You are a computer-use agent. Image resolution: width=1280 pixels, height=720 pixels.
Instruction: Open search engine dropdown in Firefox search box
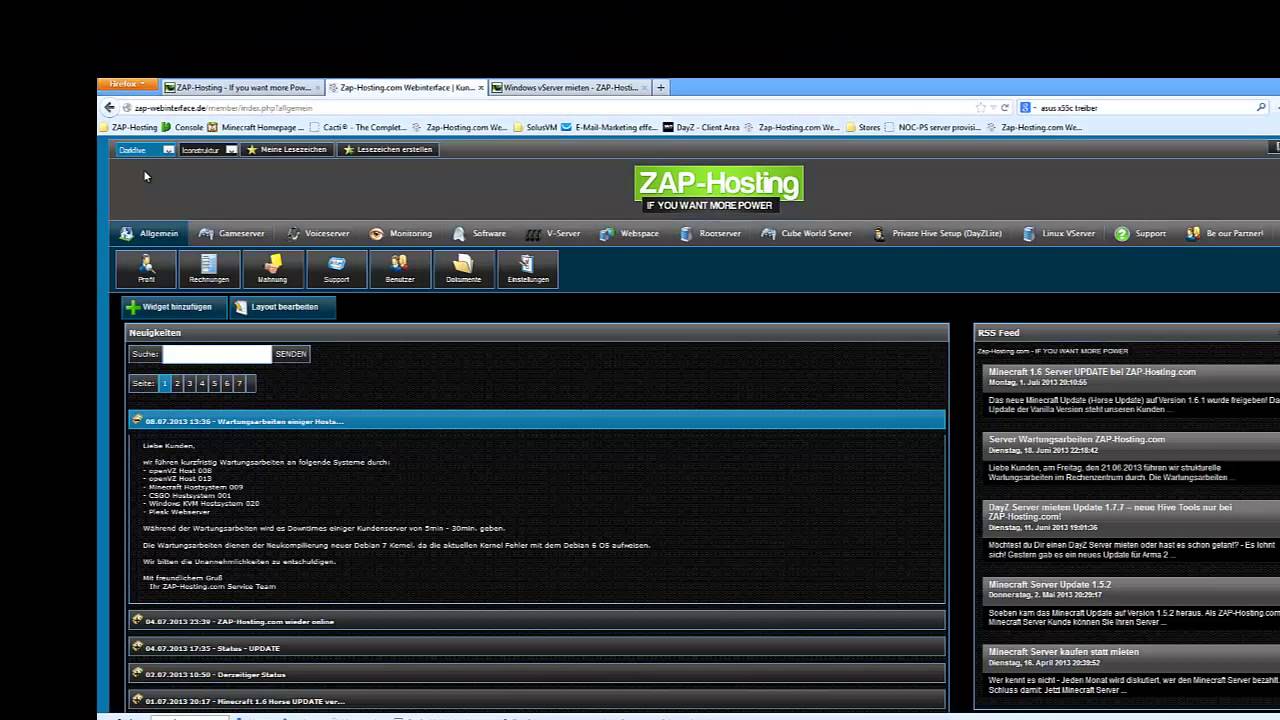(x=1026, y=107)
